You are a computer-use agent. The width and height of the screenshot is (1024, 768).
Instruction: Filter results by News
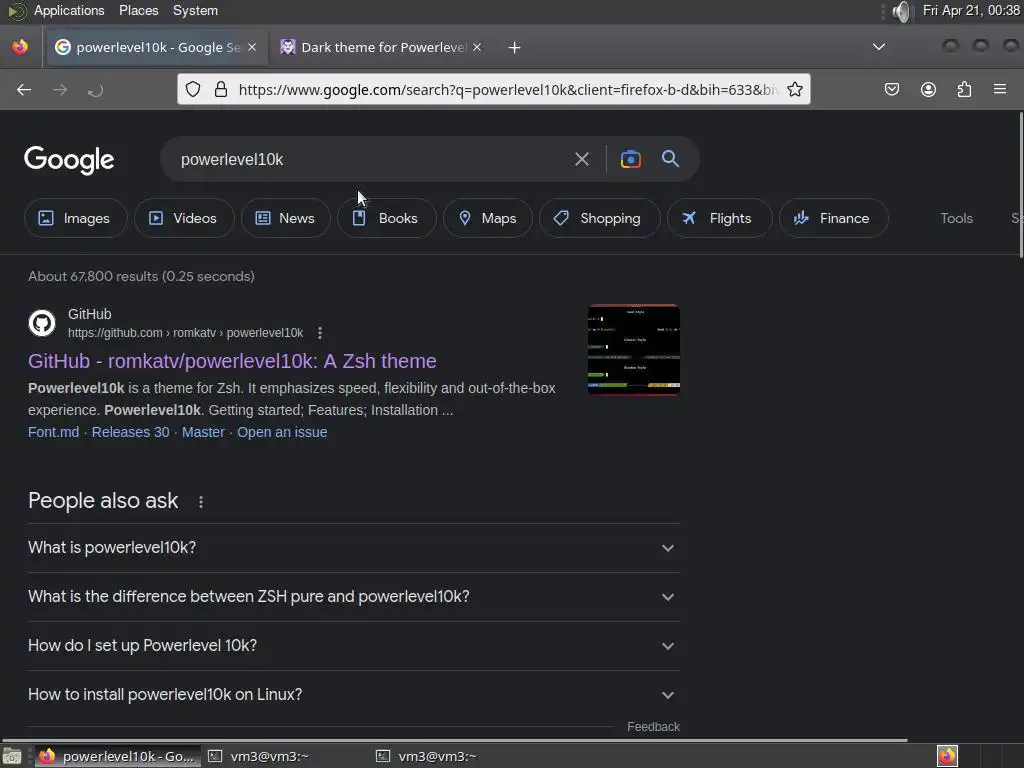click(285, 218)
